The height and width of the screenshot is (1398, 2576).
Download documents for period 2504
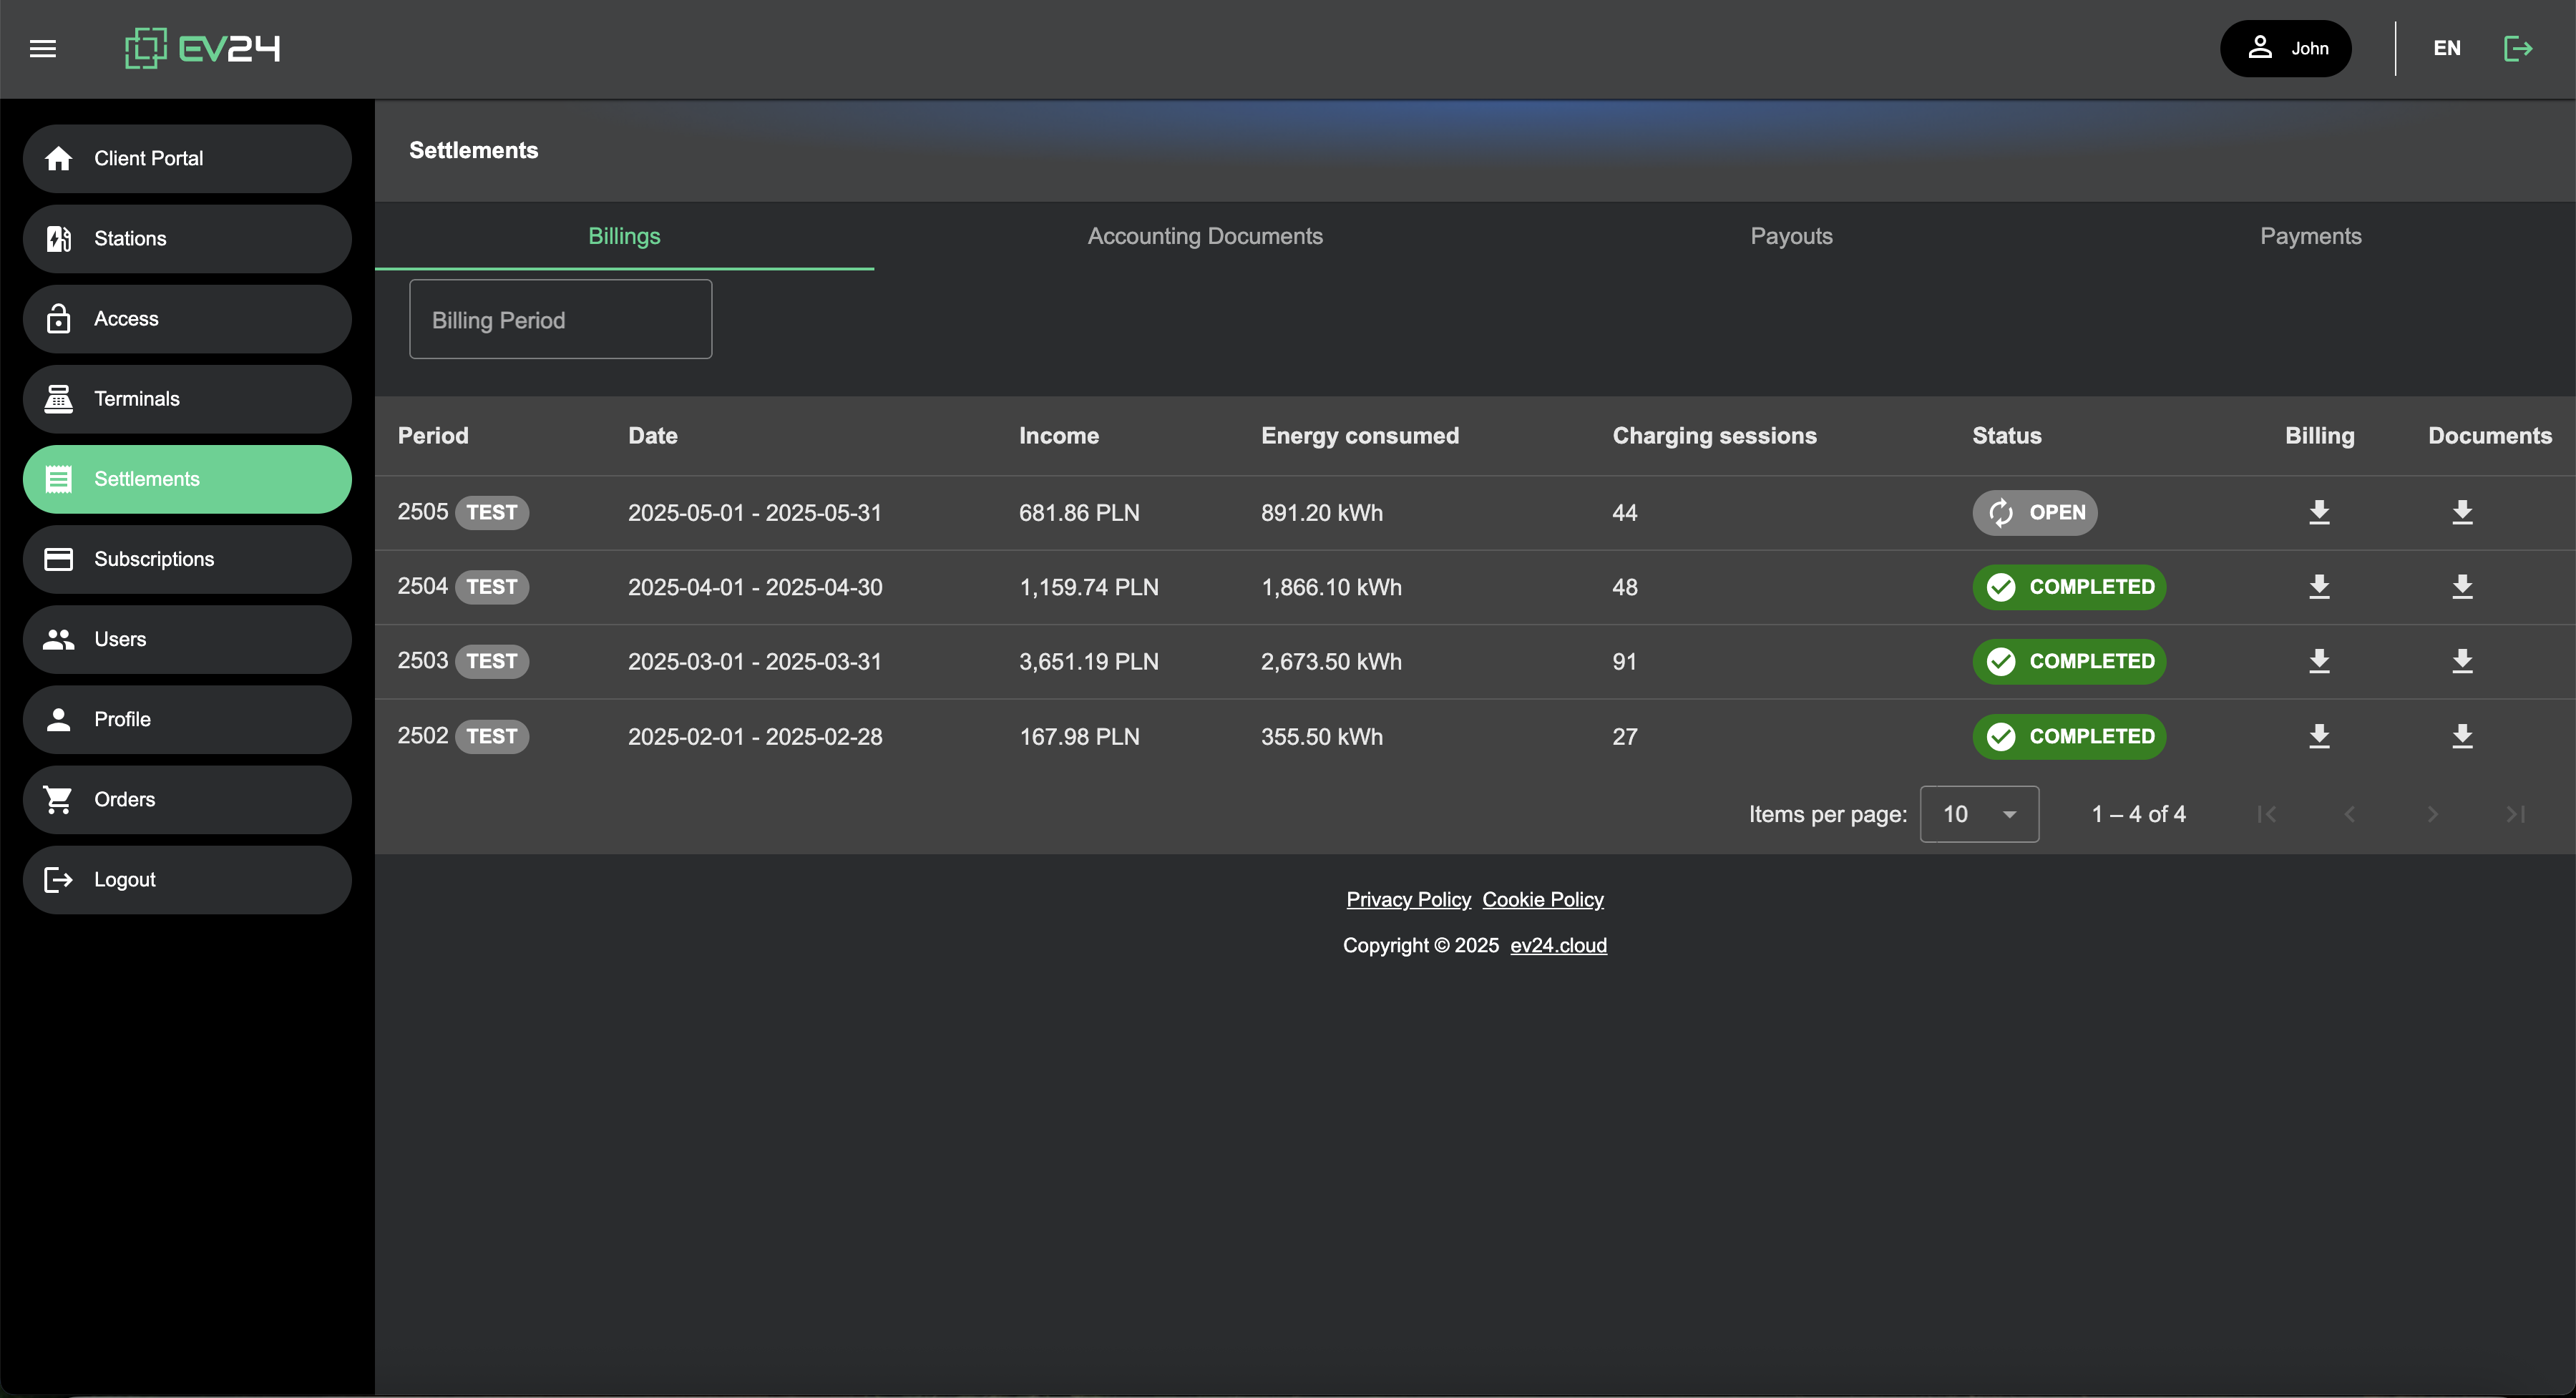(x=2462, y=587)
